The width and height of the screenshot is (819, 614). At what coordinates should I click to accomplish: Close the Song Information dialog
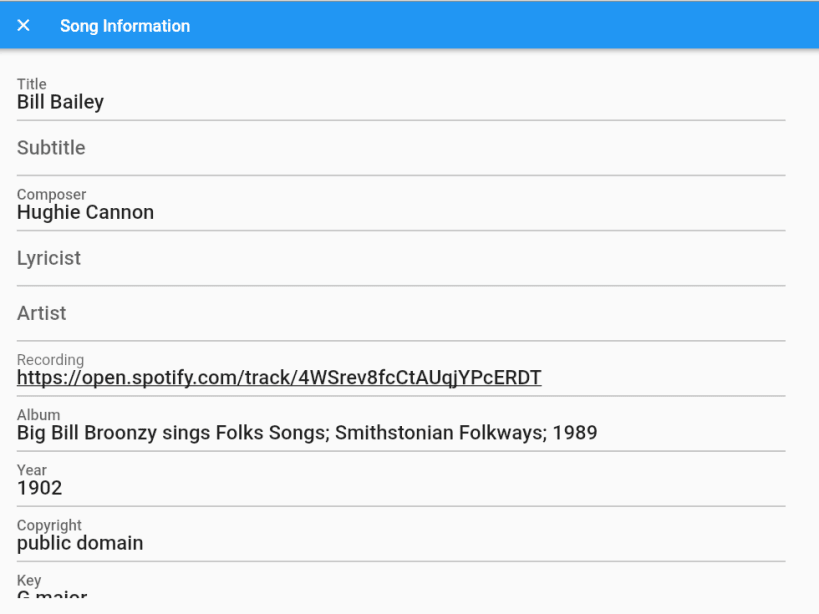coord(24,26)
